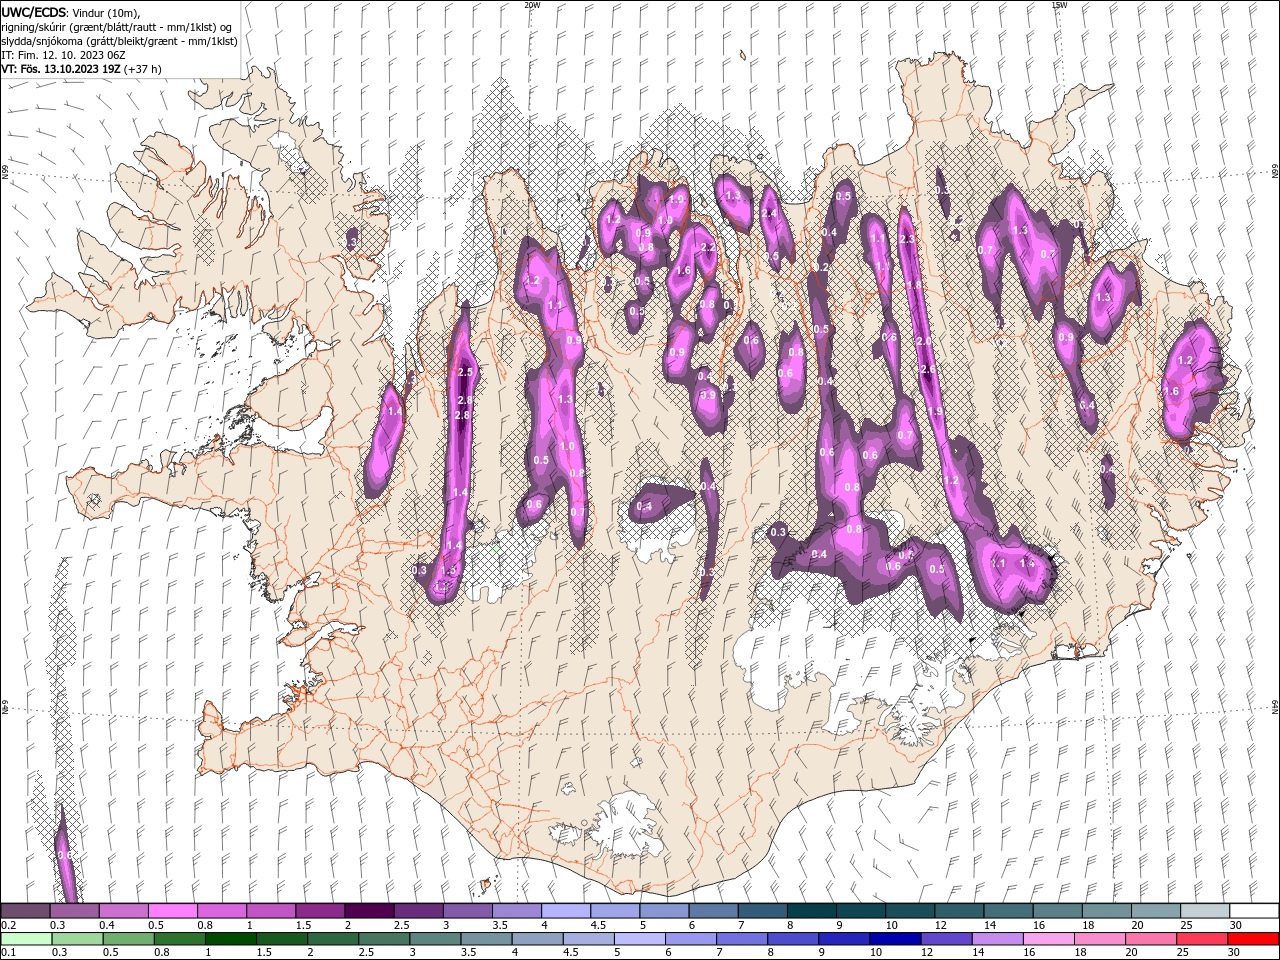Screen dimensions: 1280x960
Task: Click the 'IT: Fim. 12. 10. 2023 06Z' line
Action: point(64,55)
